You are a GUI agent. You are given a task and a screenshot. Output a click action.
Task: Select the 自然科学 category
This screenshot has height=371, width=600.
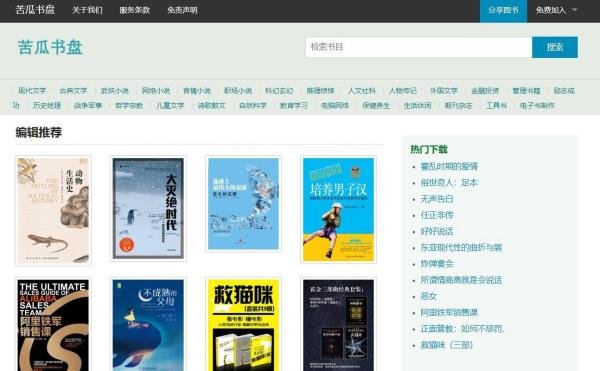[x=253, y=105]
